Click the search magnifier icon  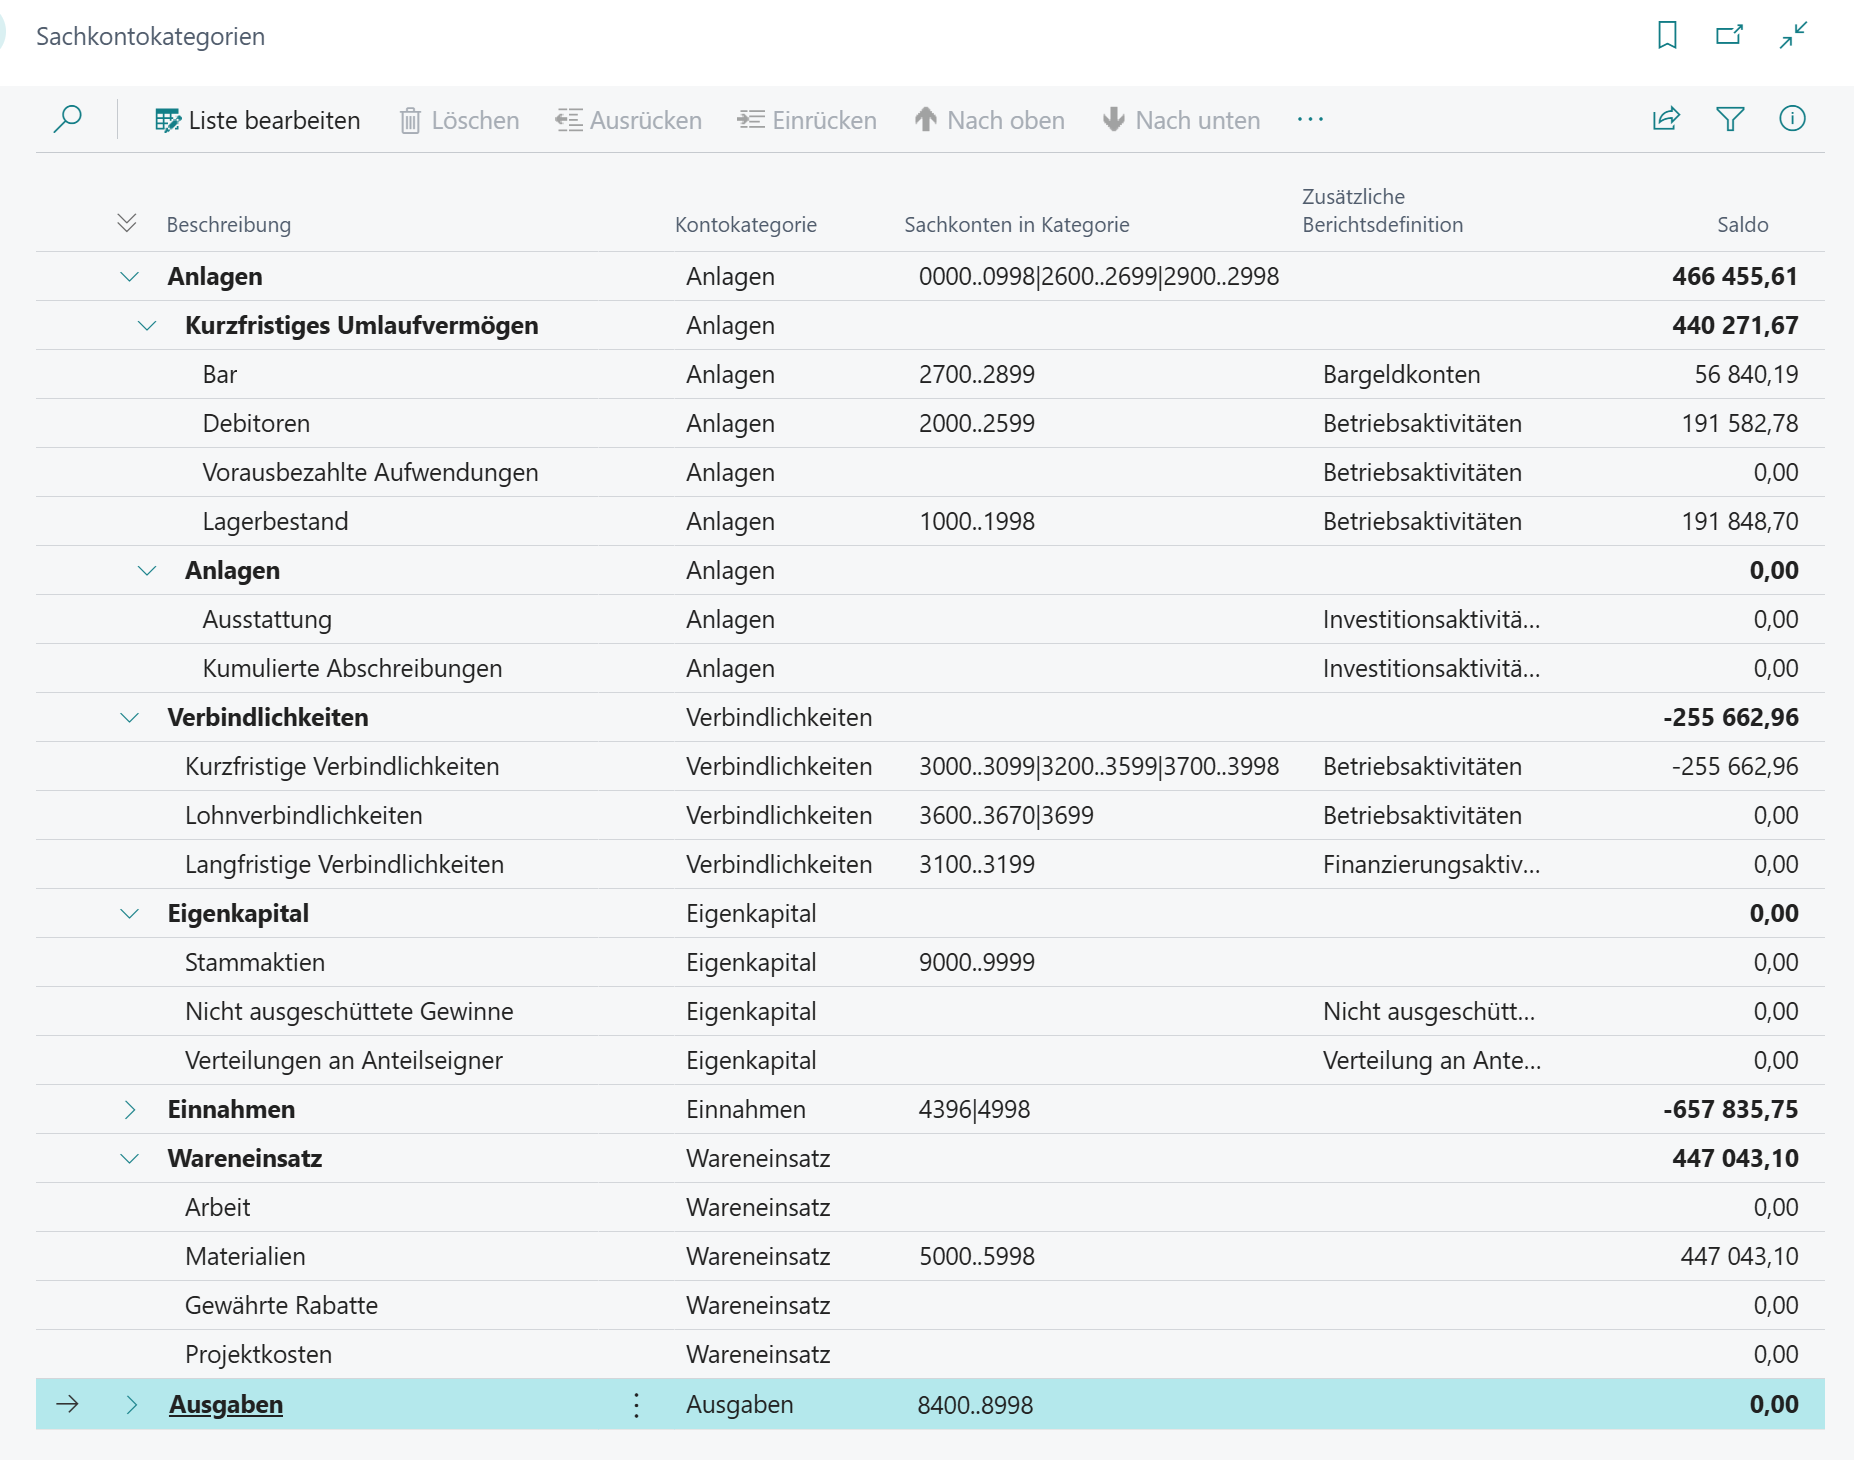(67, 119)
